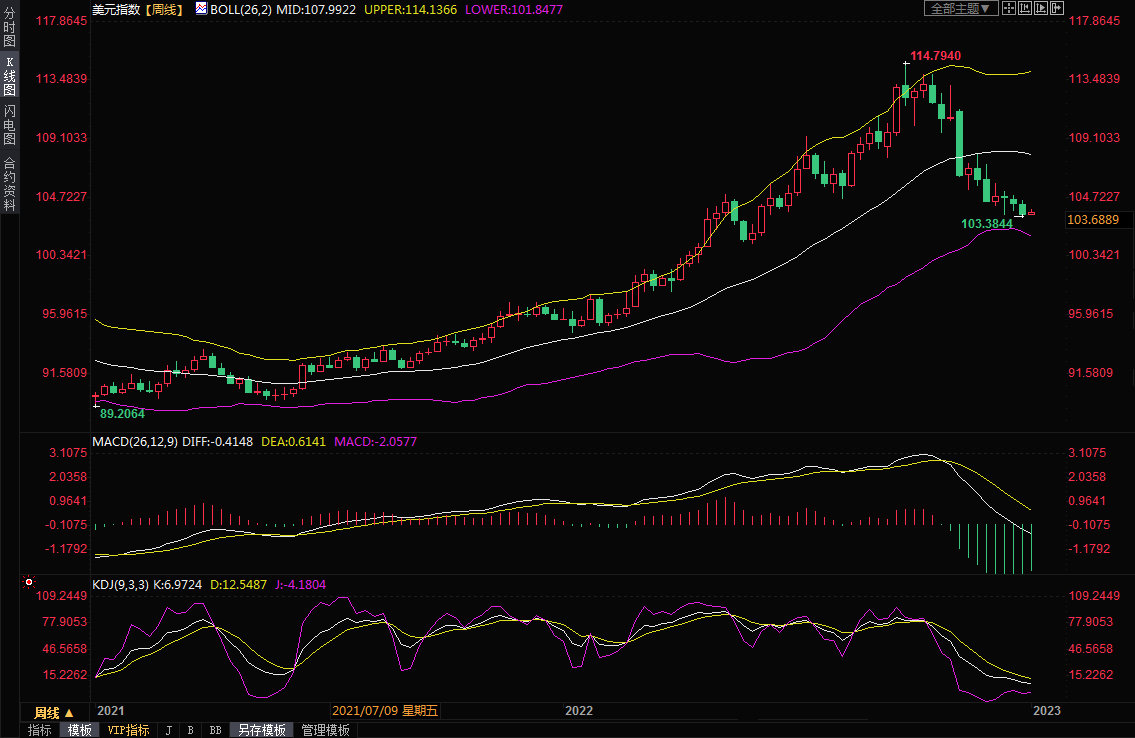
Task: Open the 周线 period label next to 美元指数
Action: click(x=165, y=9)
